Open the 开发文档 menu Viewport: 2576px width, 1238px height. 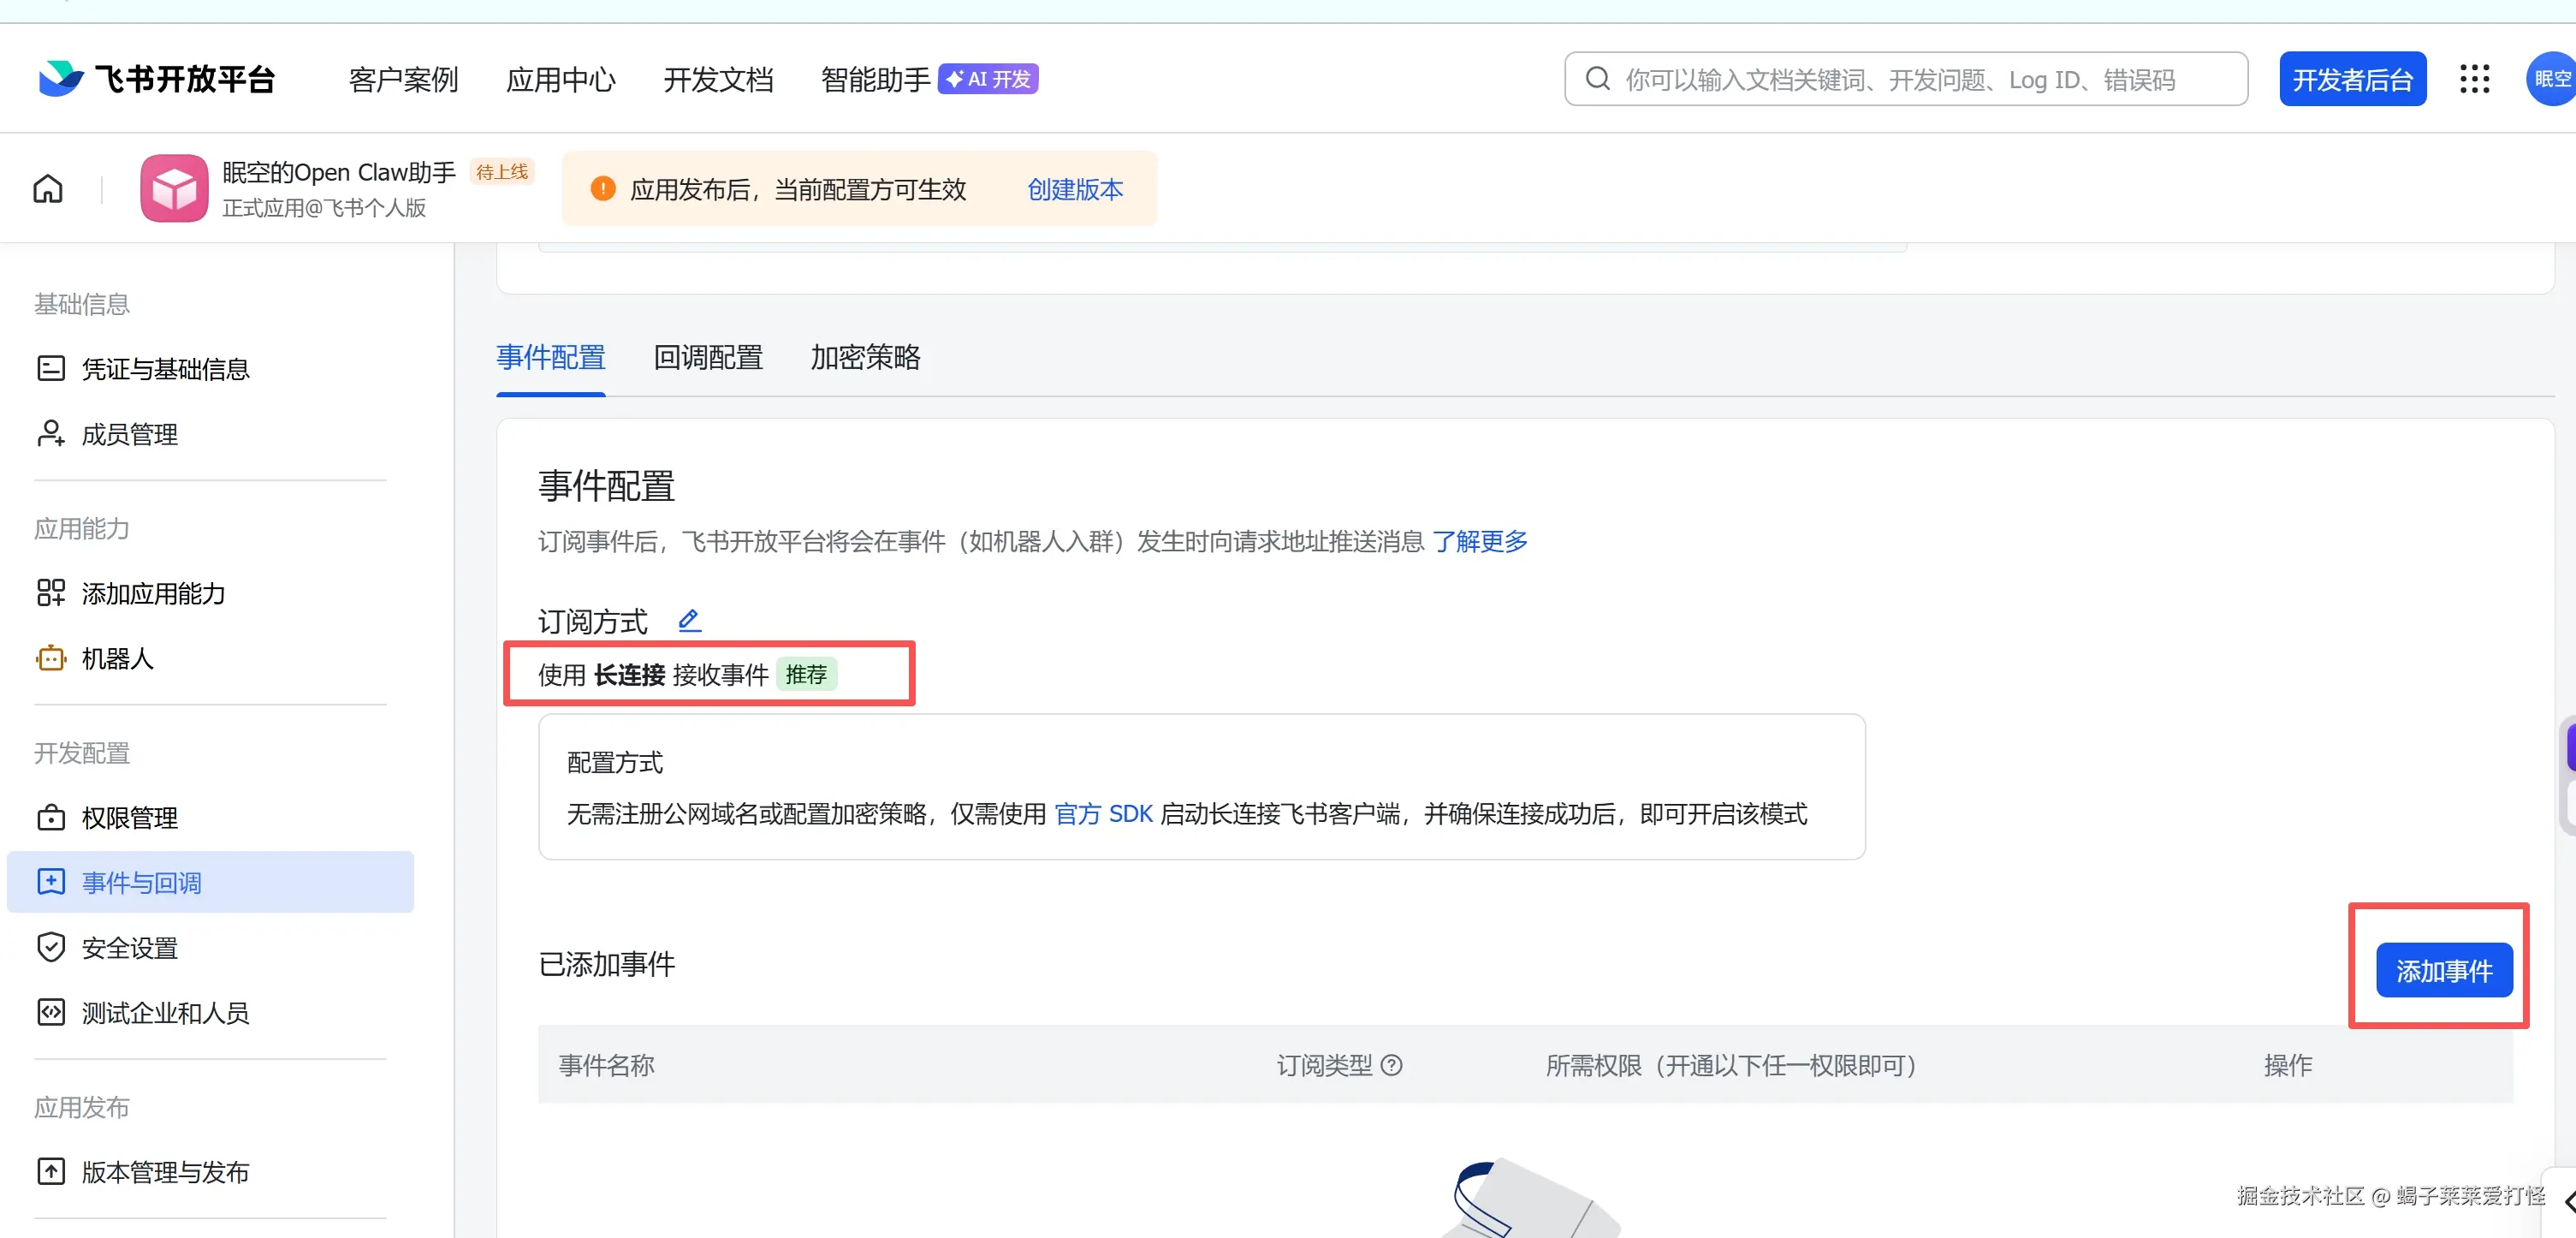[718, 79]
